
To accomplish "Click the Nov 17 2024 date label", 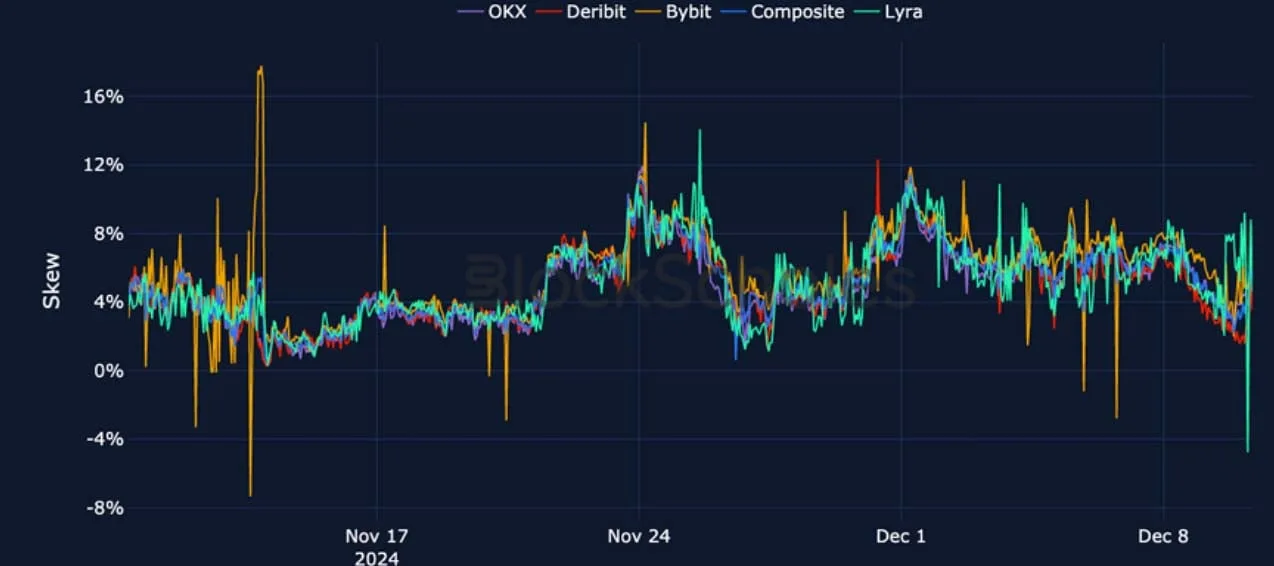I will point(376,546).
